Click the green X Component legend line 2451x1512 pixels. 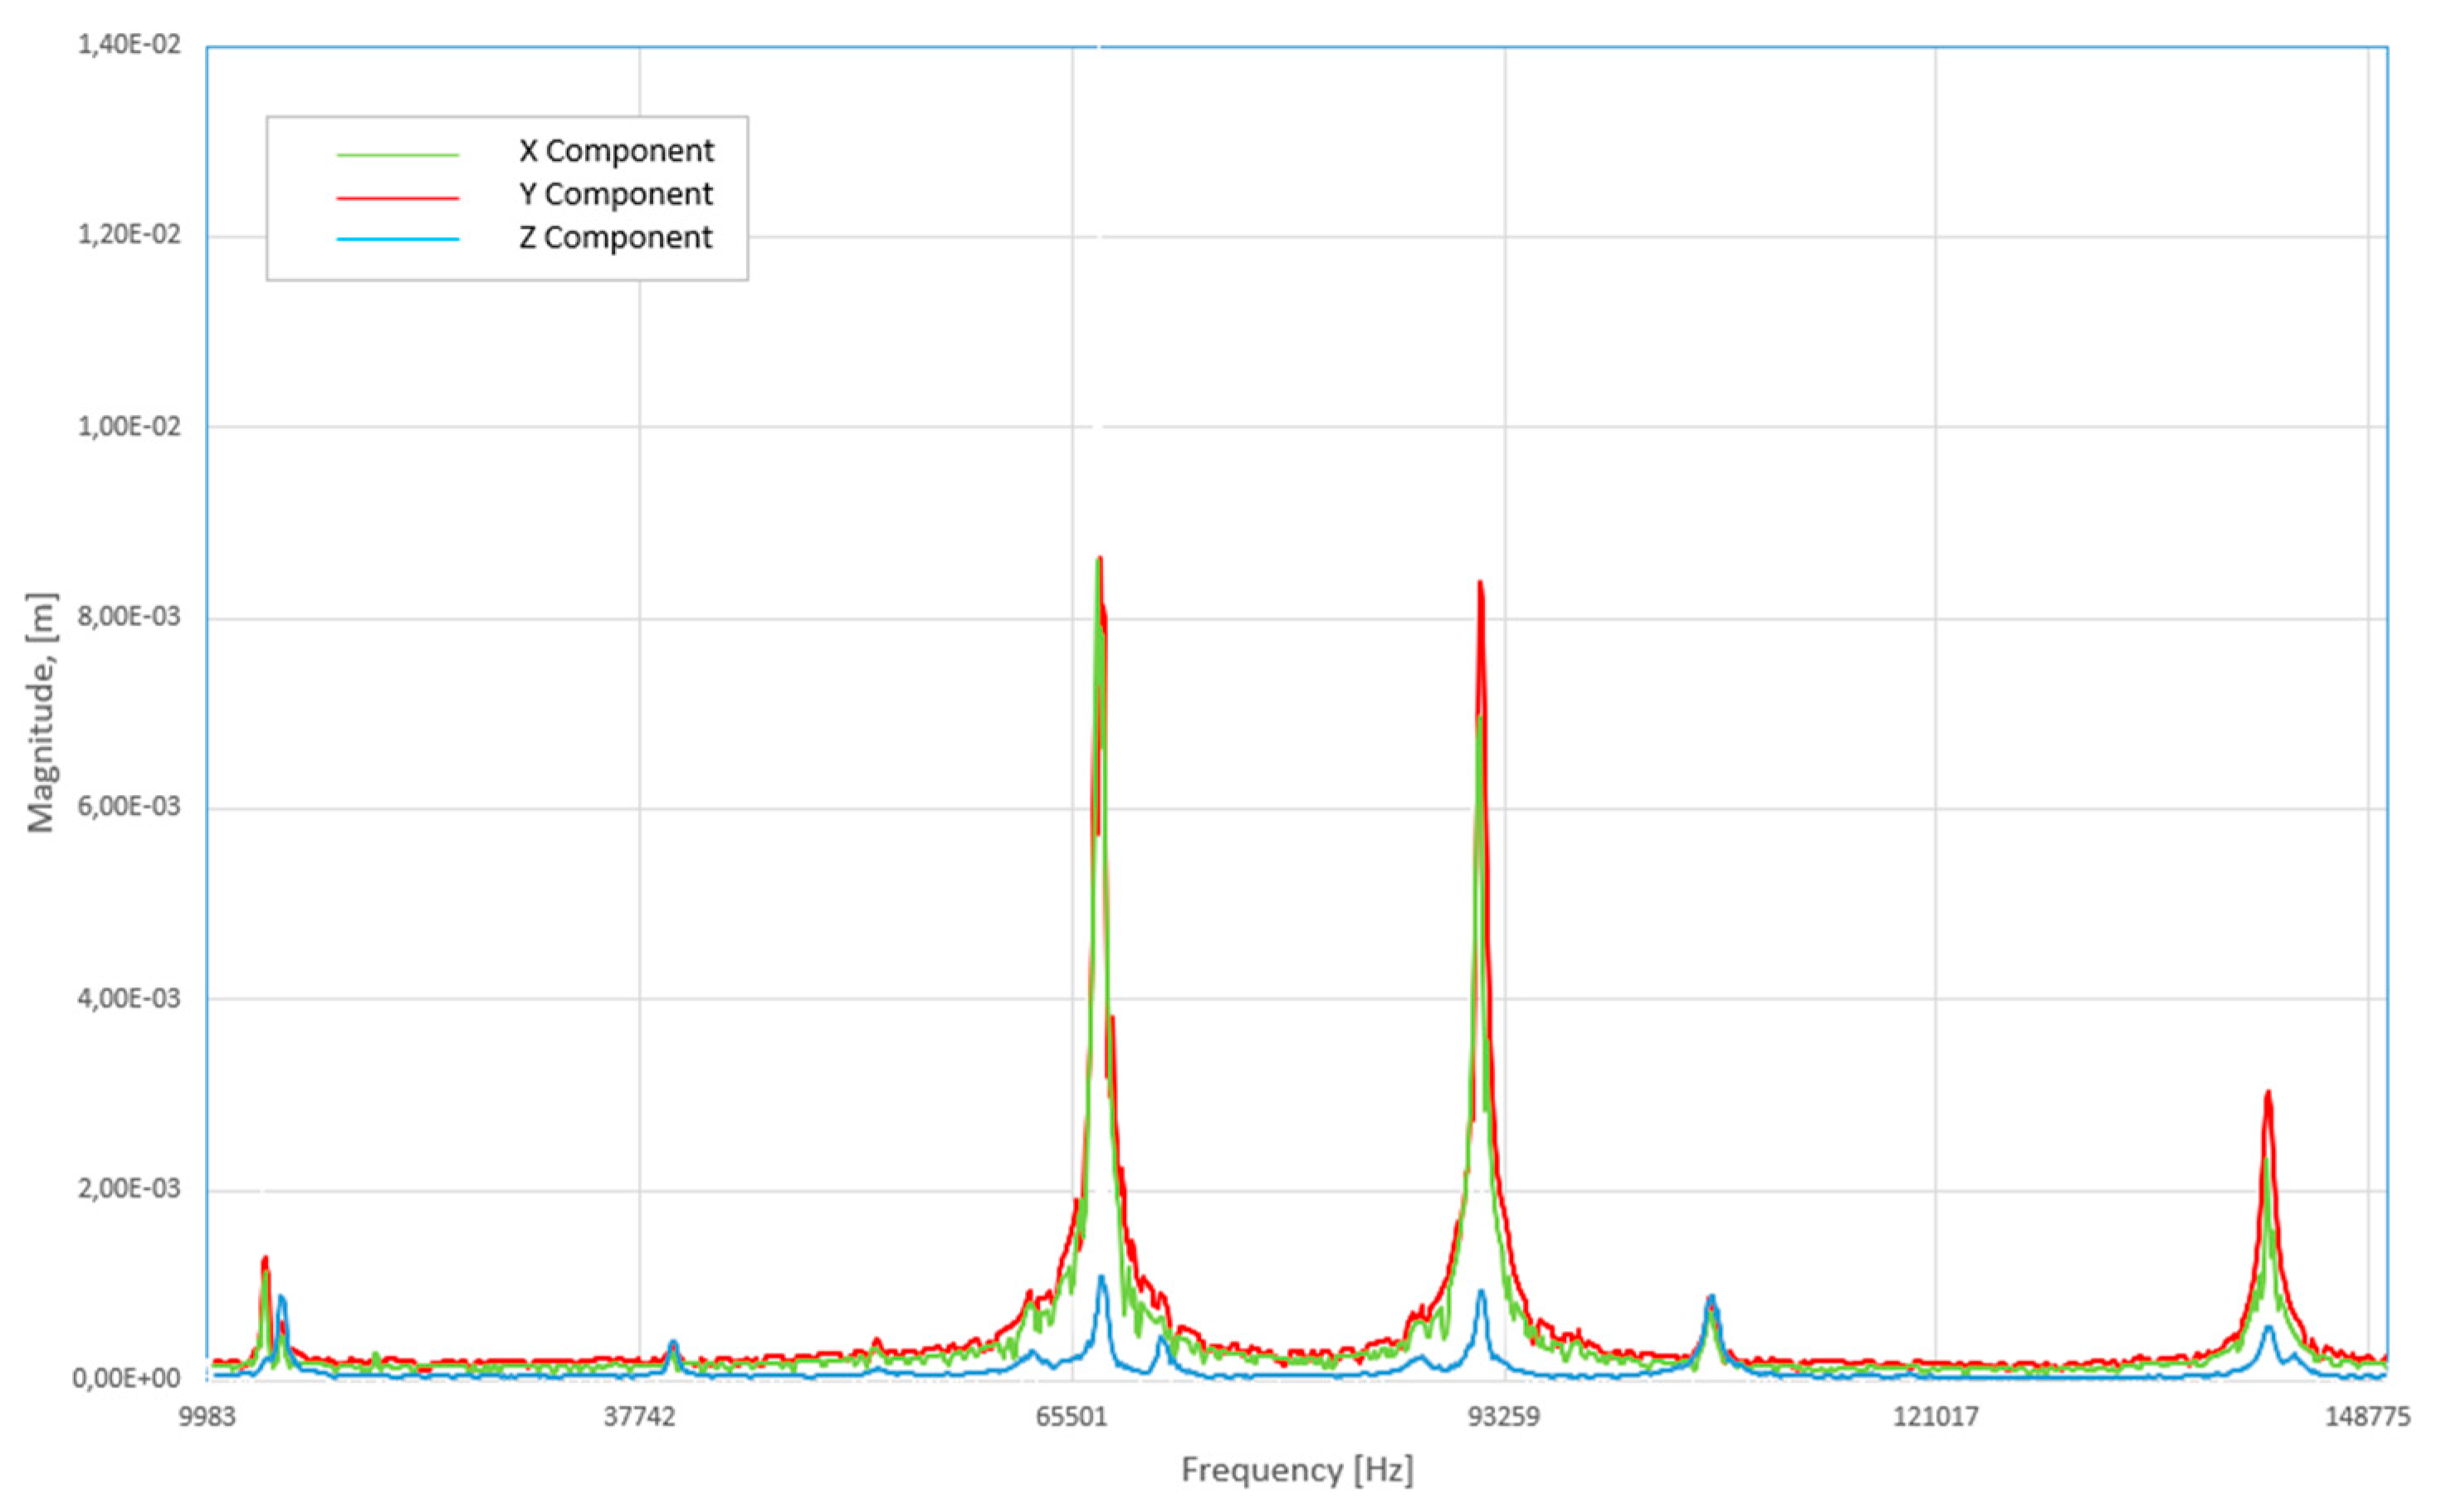pyautogui.click(x=398, y=155)
